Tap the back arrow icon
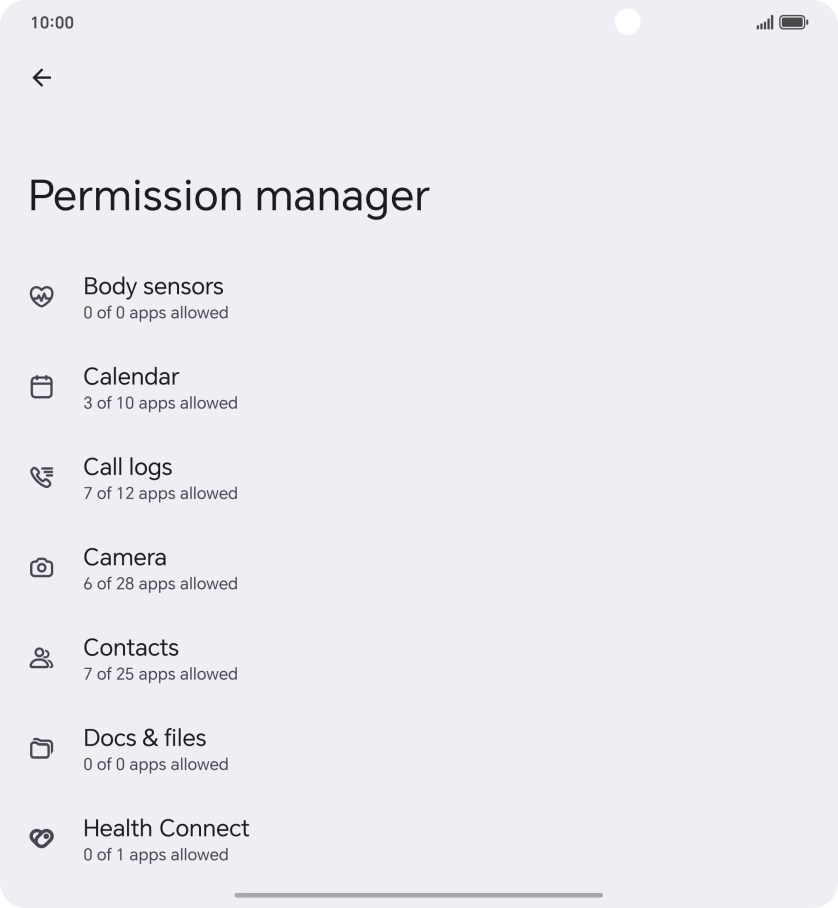The height and width of the screenshot is (908, 838). click(42, 78)
